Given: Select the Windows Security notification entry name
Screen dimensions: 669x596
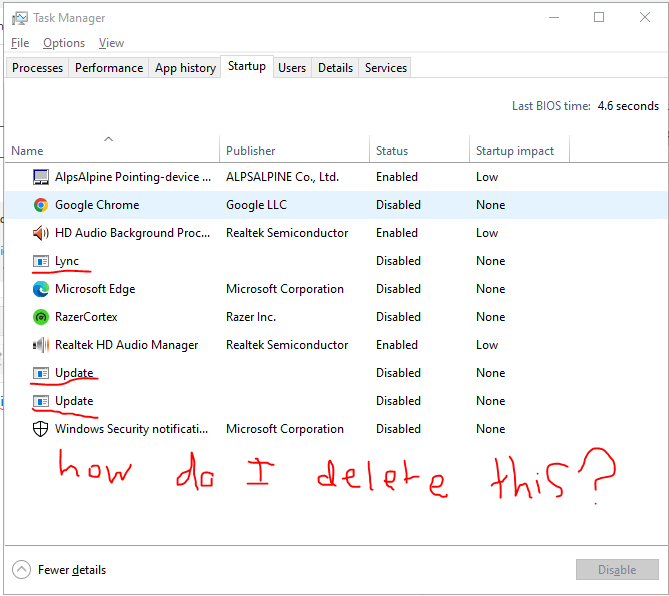Looking at the screenshot, I should tap(132, 429).
